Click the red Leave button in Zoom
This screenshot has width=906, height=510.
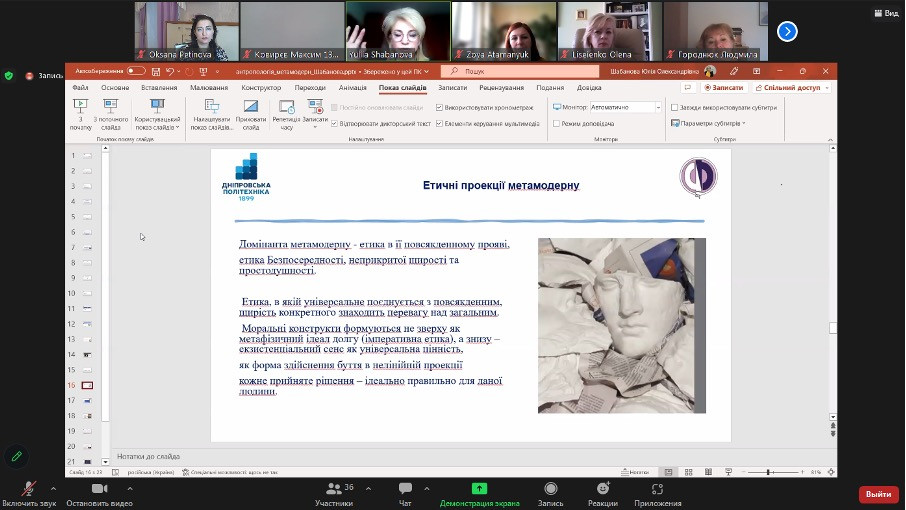pos(878,494)
